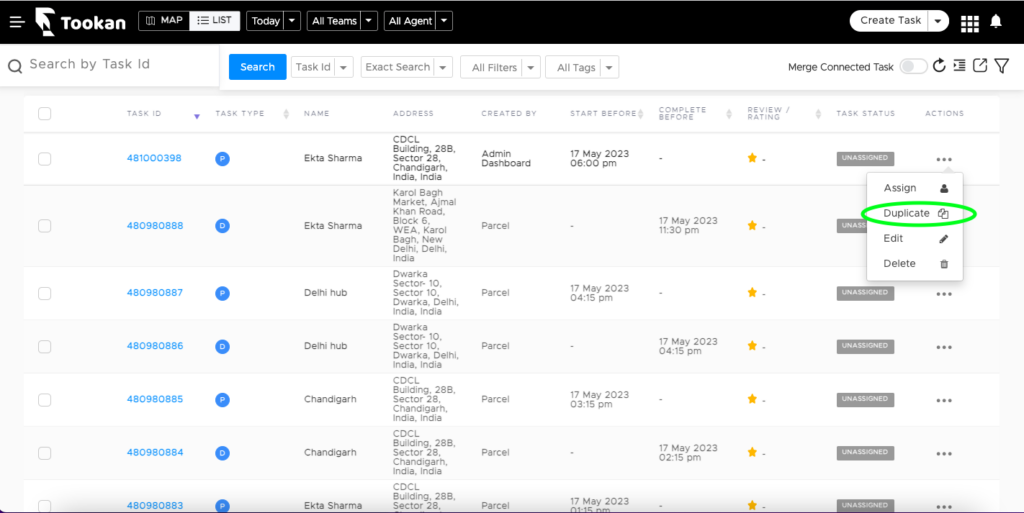1024x513 pixels.
Task: Open the hamburger navigation menu
Action: point(17,22)
